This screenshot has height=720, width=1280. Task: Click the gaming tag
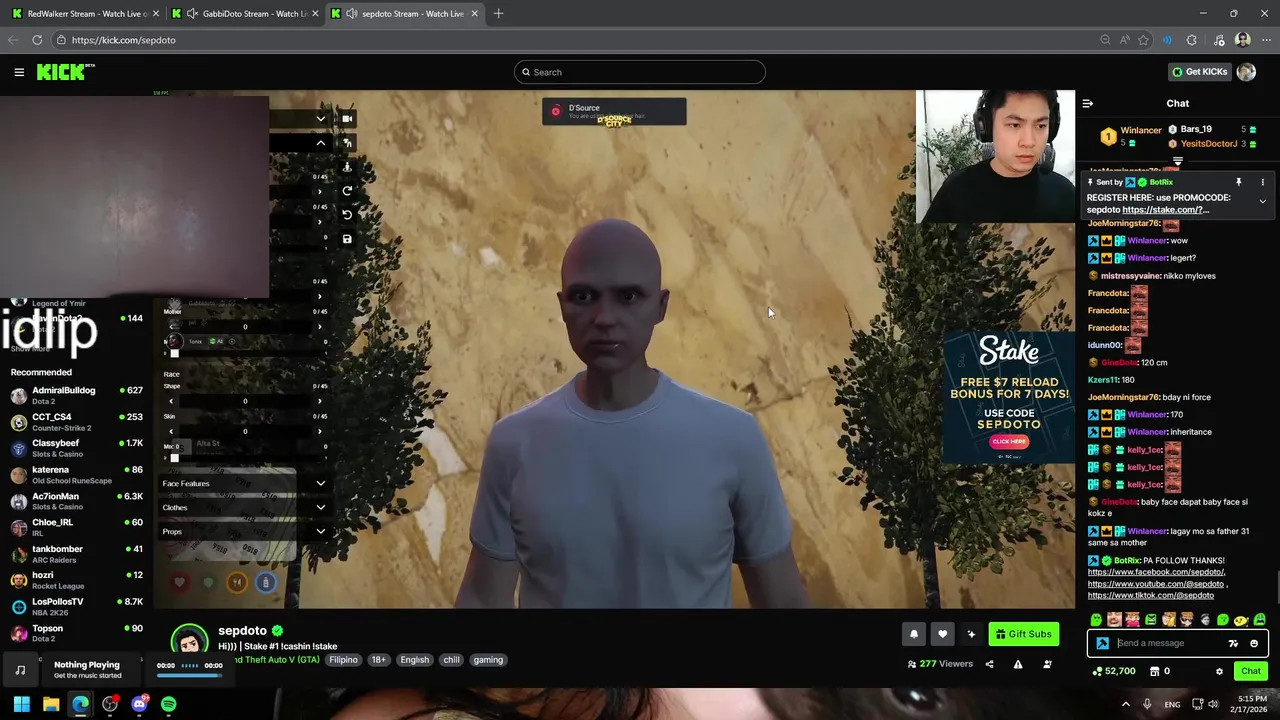[488, 660]
